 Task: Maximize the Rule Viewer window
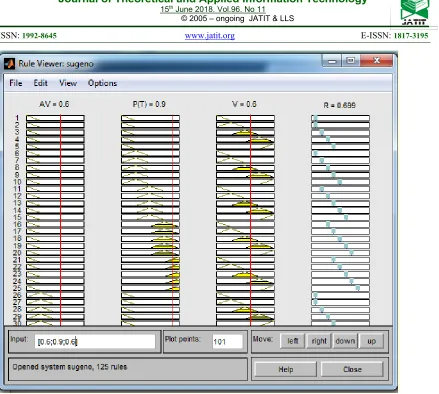coord(350,61)
